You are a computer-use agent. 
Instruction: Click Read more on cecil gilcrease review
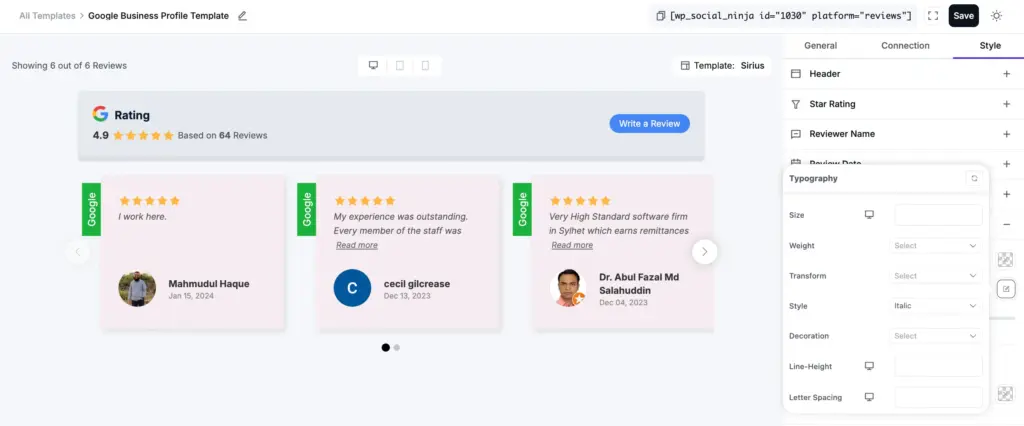[357, 245]
